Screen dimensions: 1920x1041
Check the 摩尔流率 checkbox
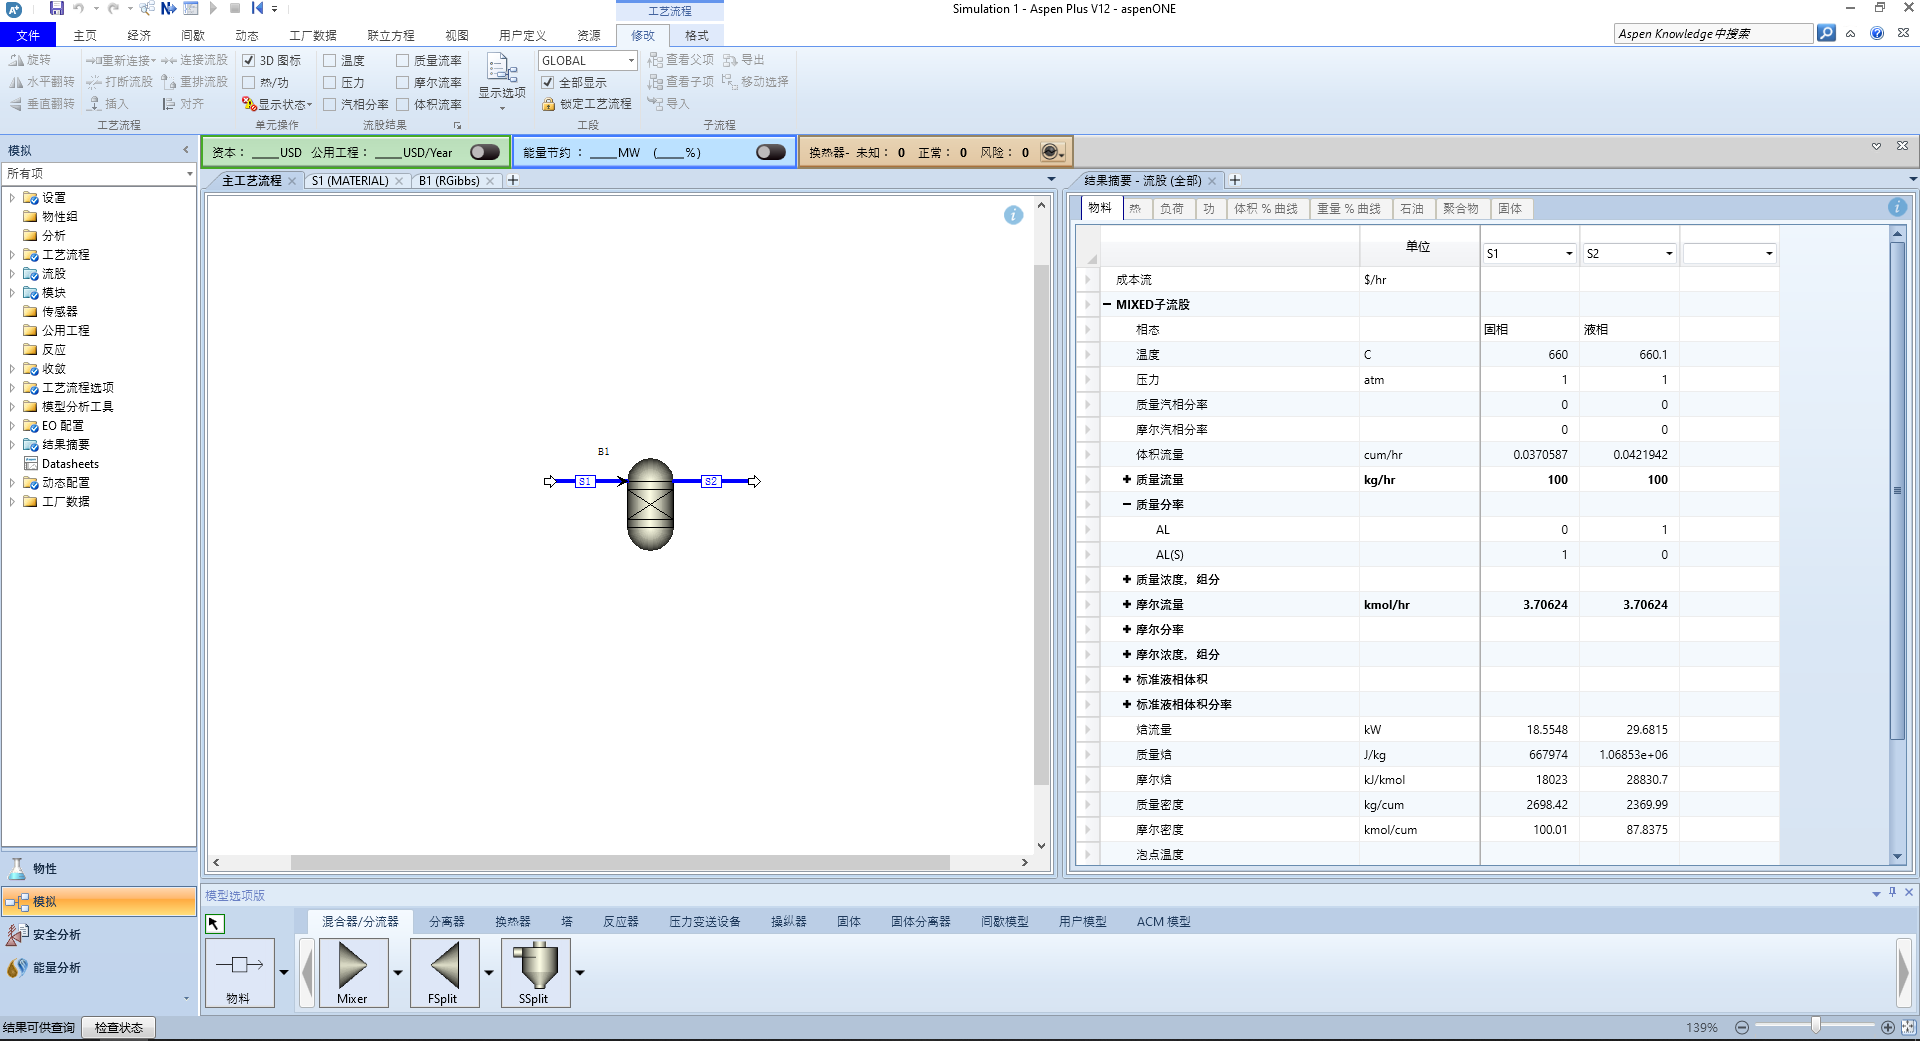[x=402, y=83]
